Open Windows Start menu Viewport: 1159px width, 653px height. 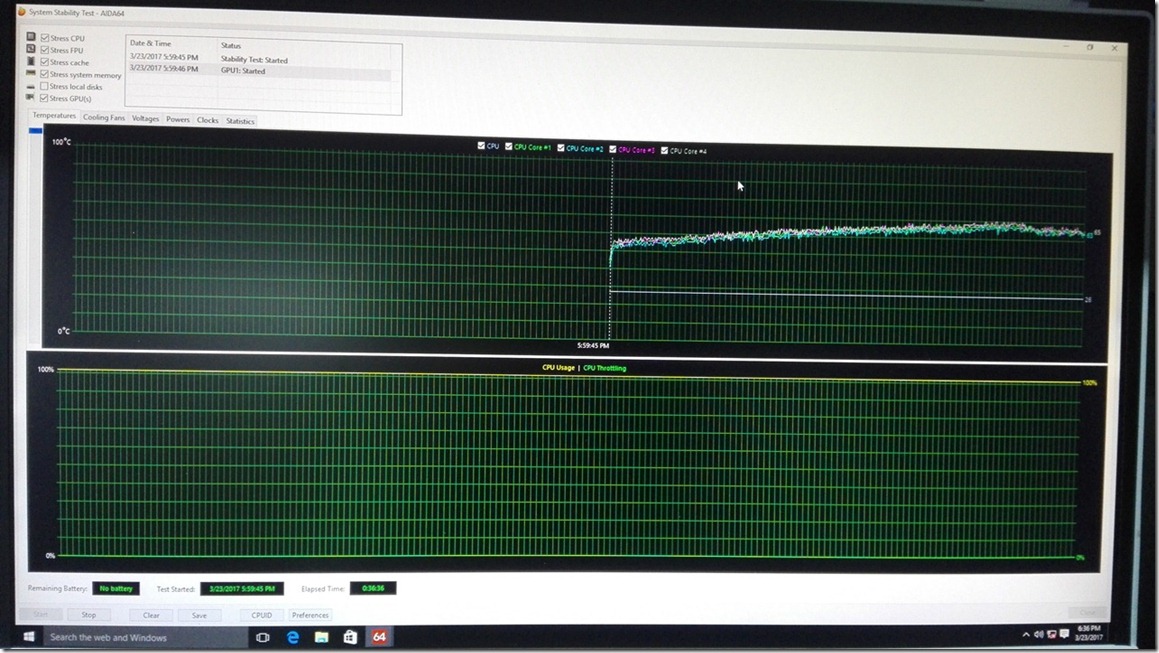29,637
